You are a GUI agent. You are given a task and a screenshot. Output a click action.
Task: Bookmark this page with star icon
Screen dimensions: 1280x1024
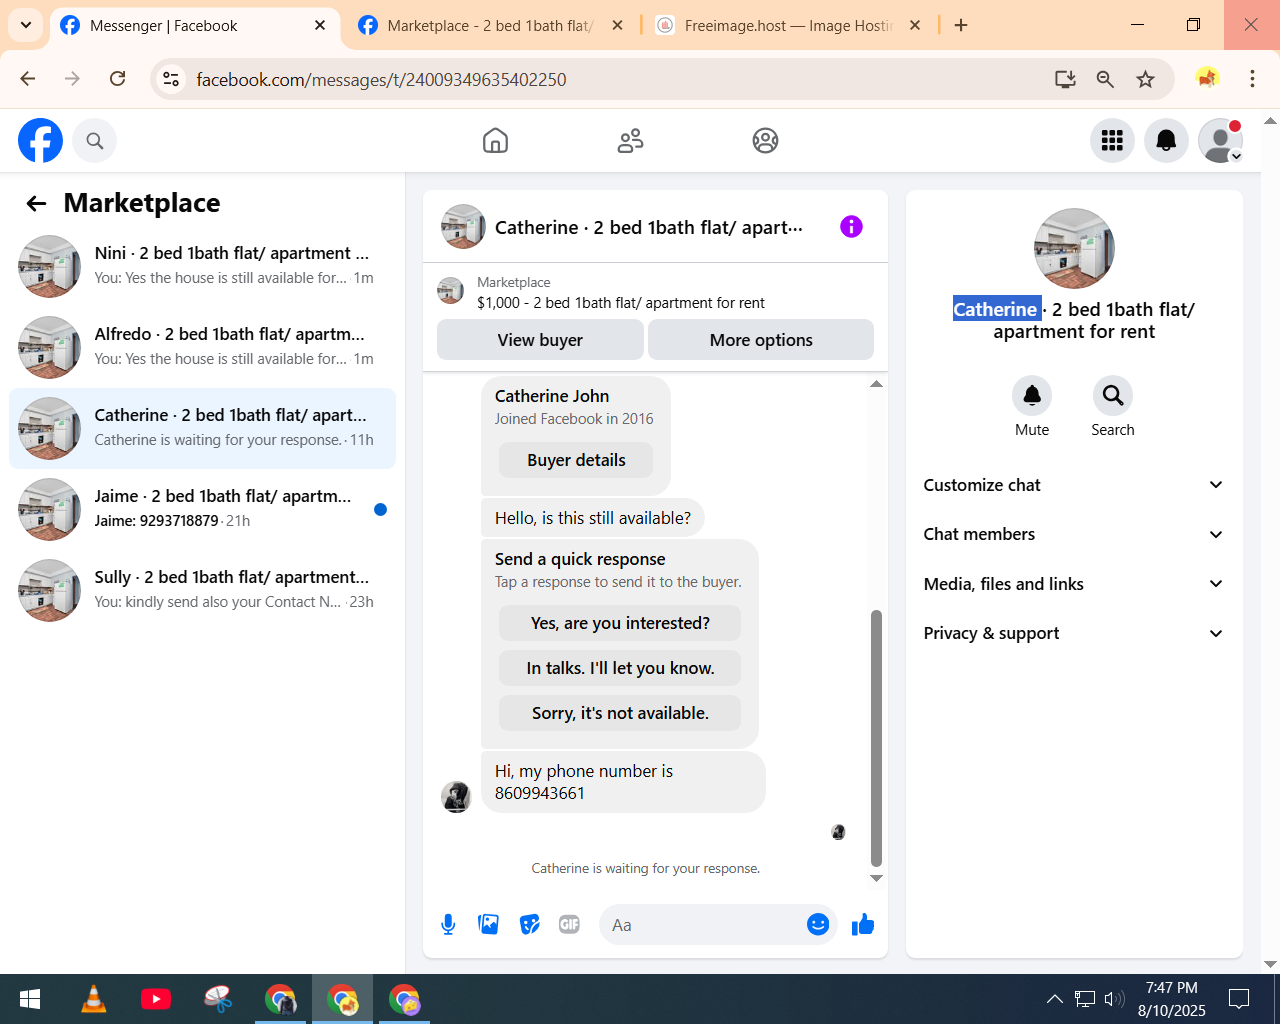click(x=1145, y=79)
